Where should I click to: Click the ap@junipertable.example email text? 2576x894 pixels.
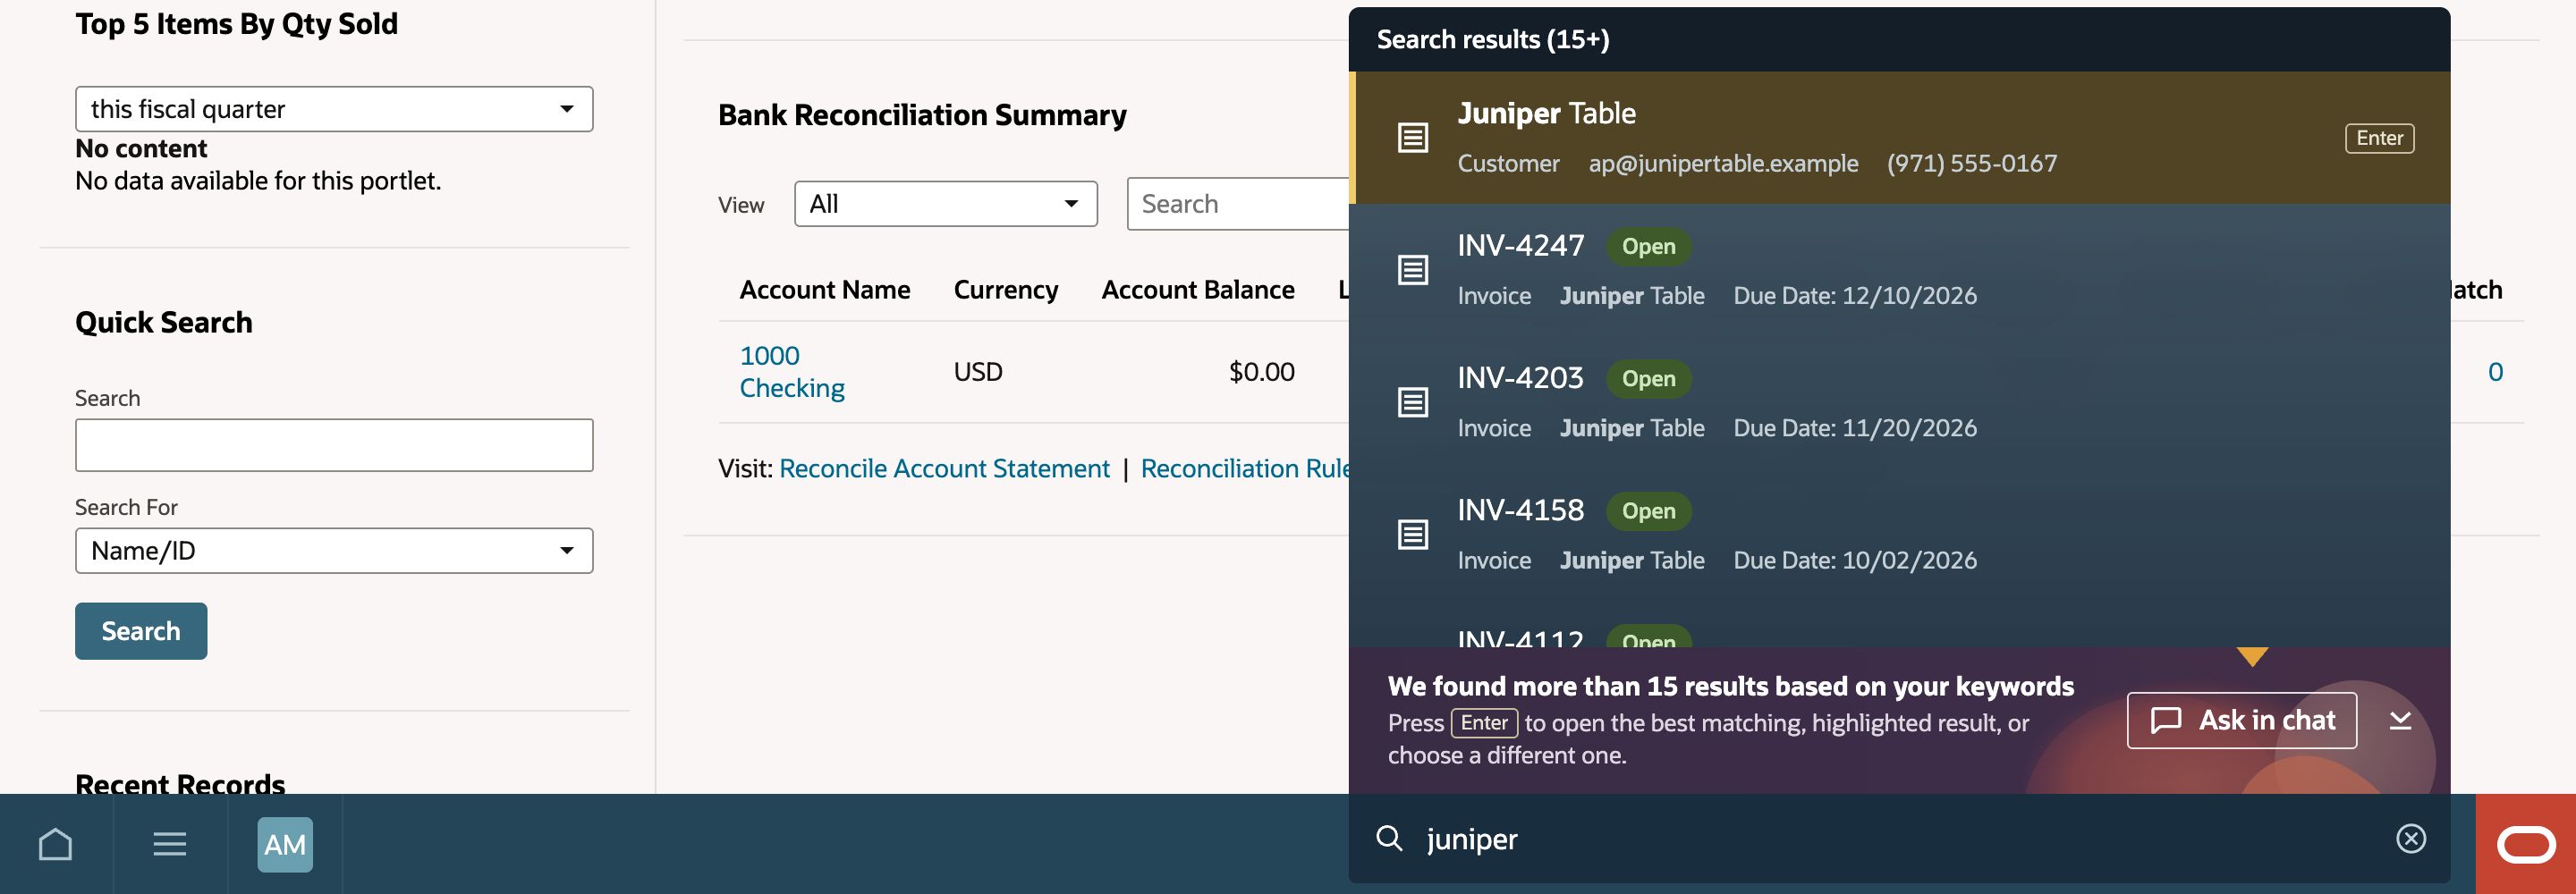point(1723,163)
